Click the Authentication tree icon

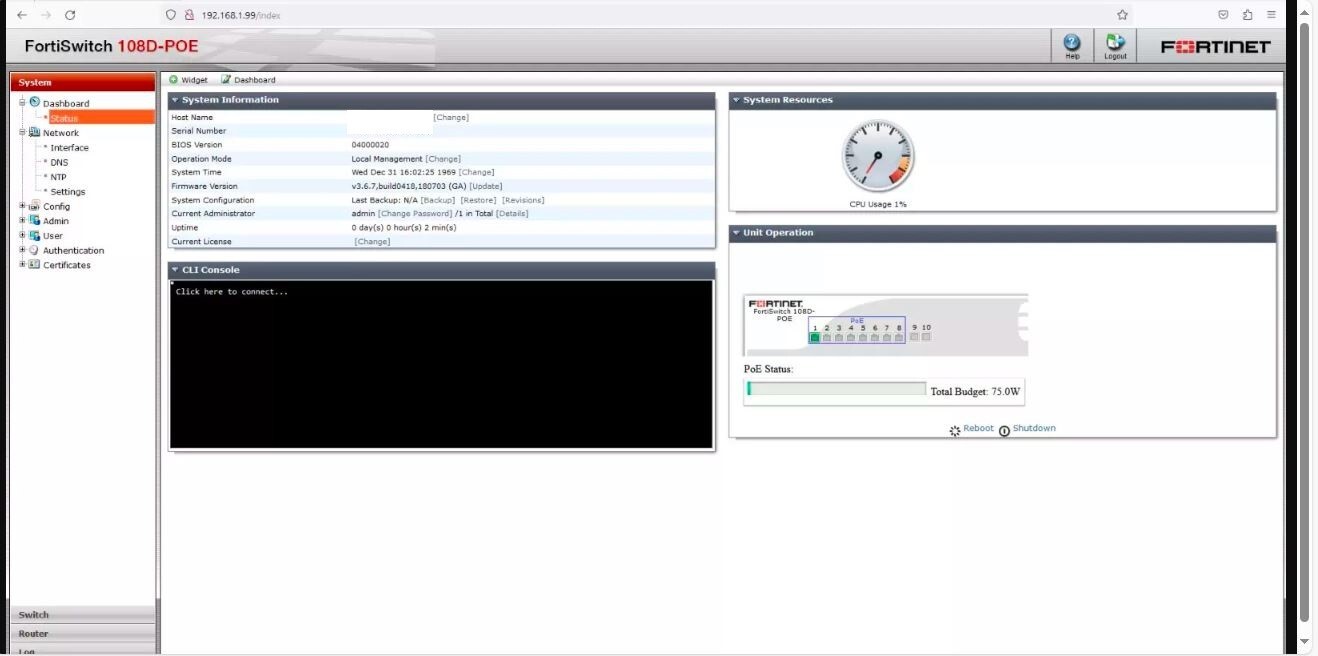point(35,250)
